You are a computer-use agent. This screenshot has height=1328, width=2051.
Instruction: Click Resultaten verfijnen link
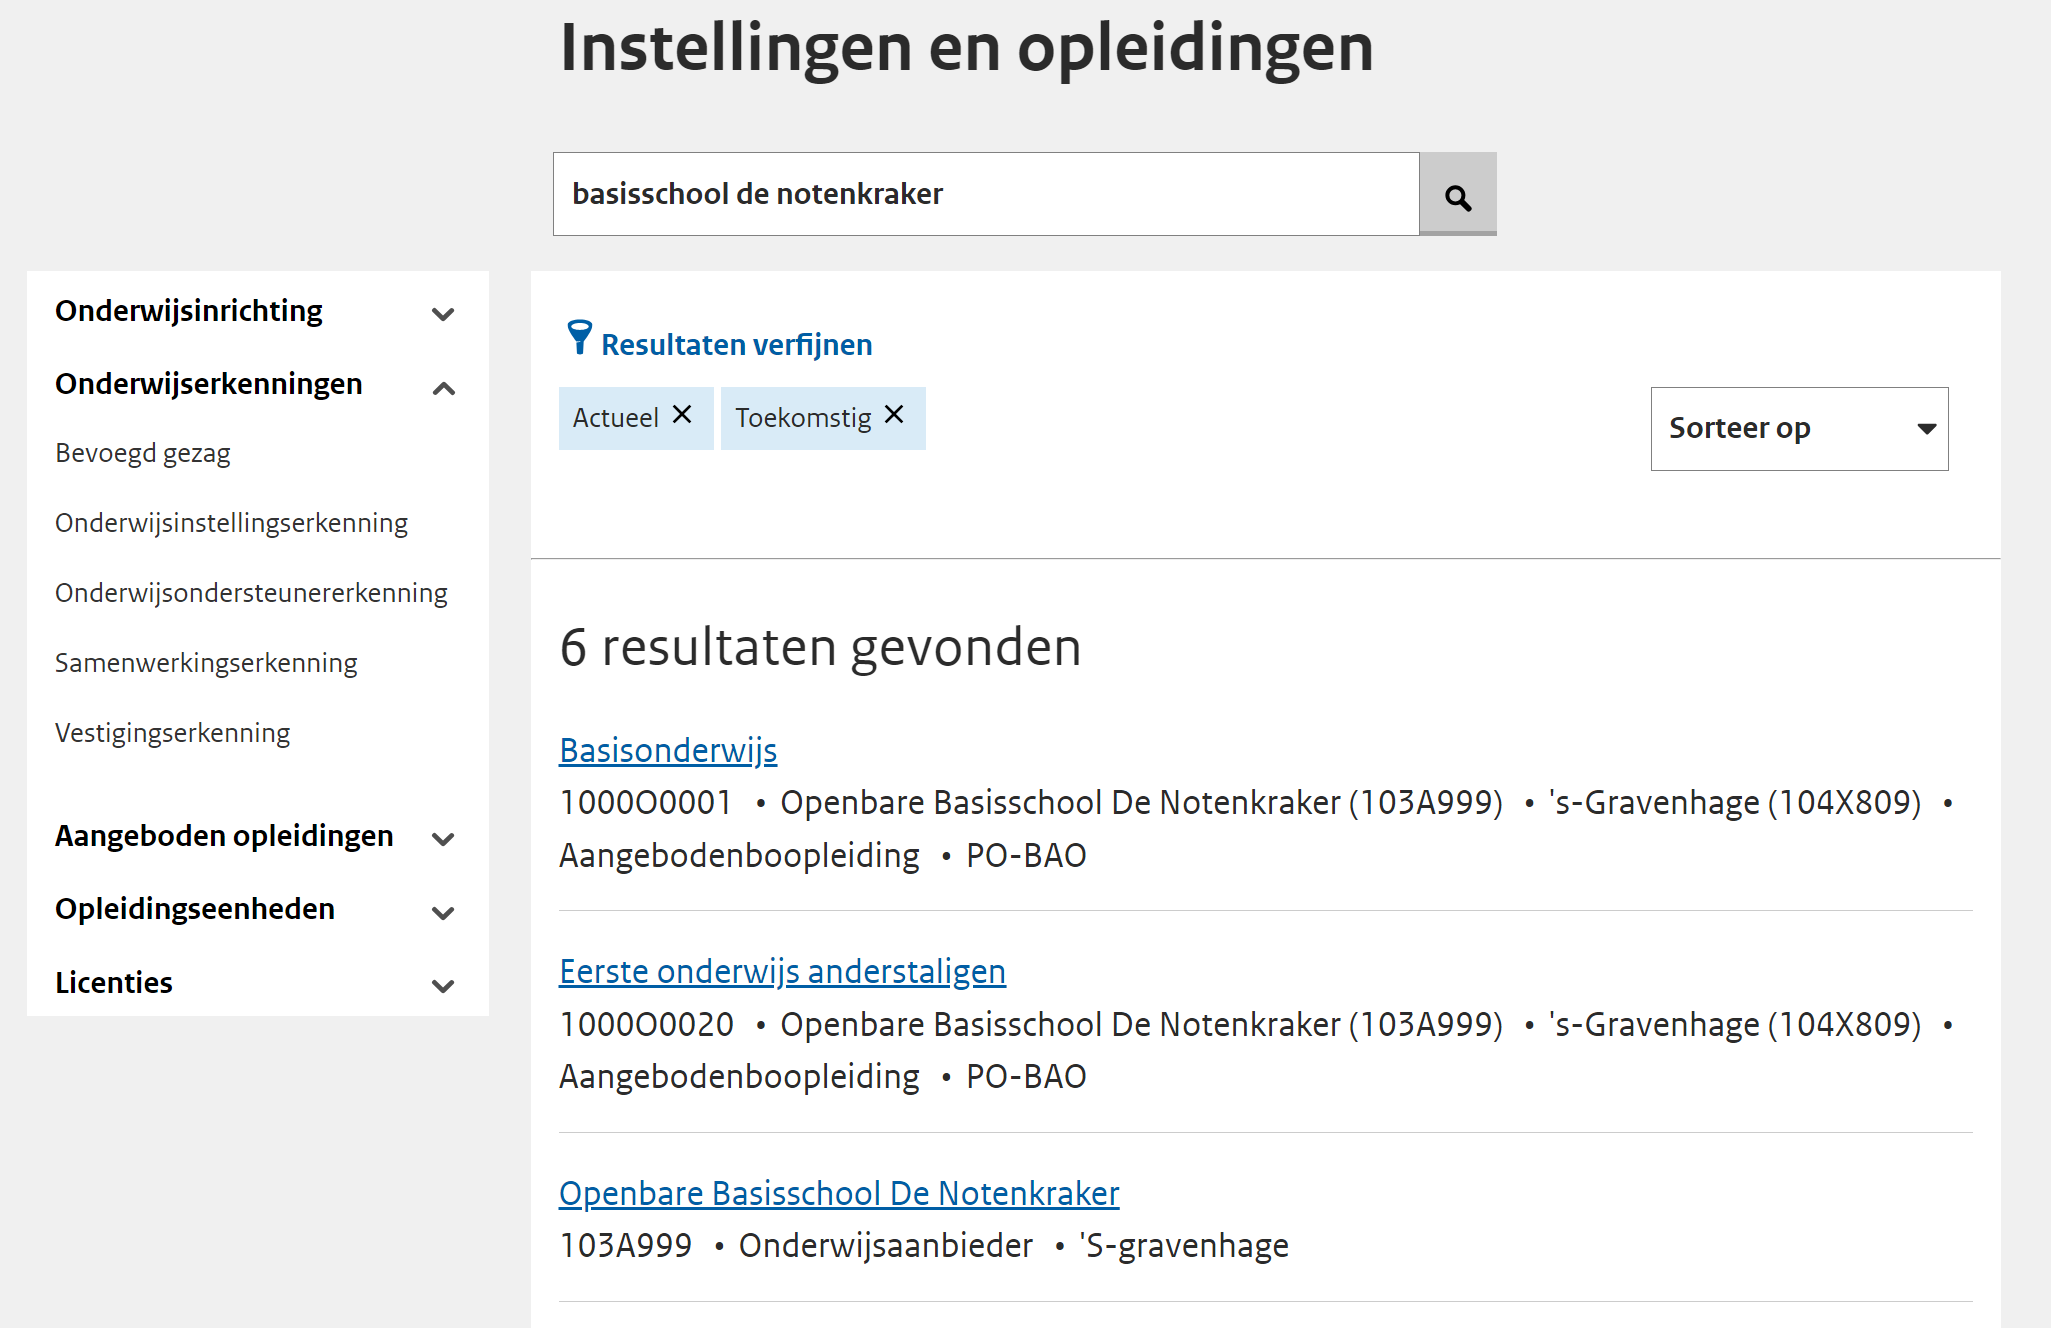click(737, 345)
